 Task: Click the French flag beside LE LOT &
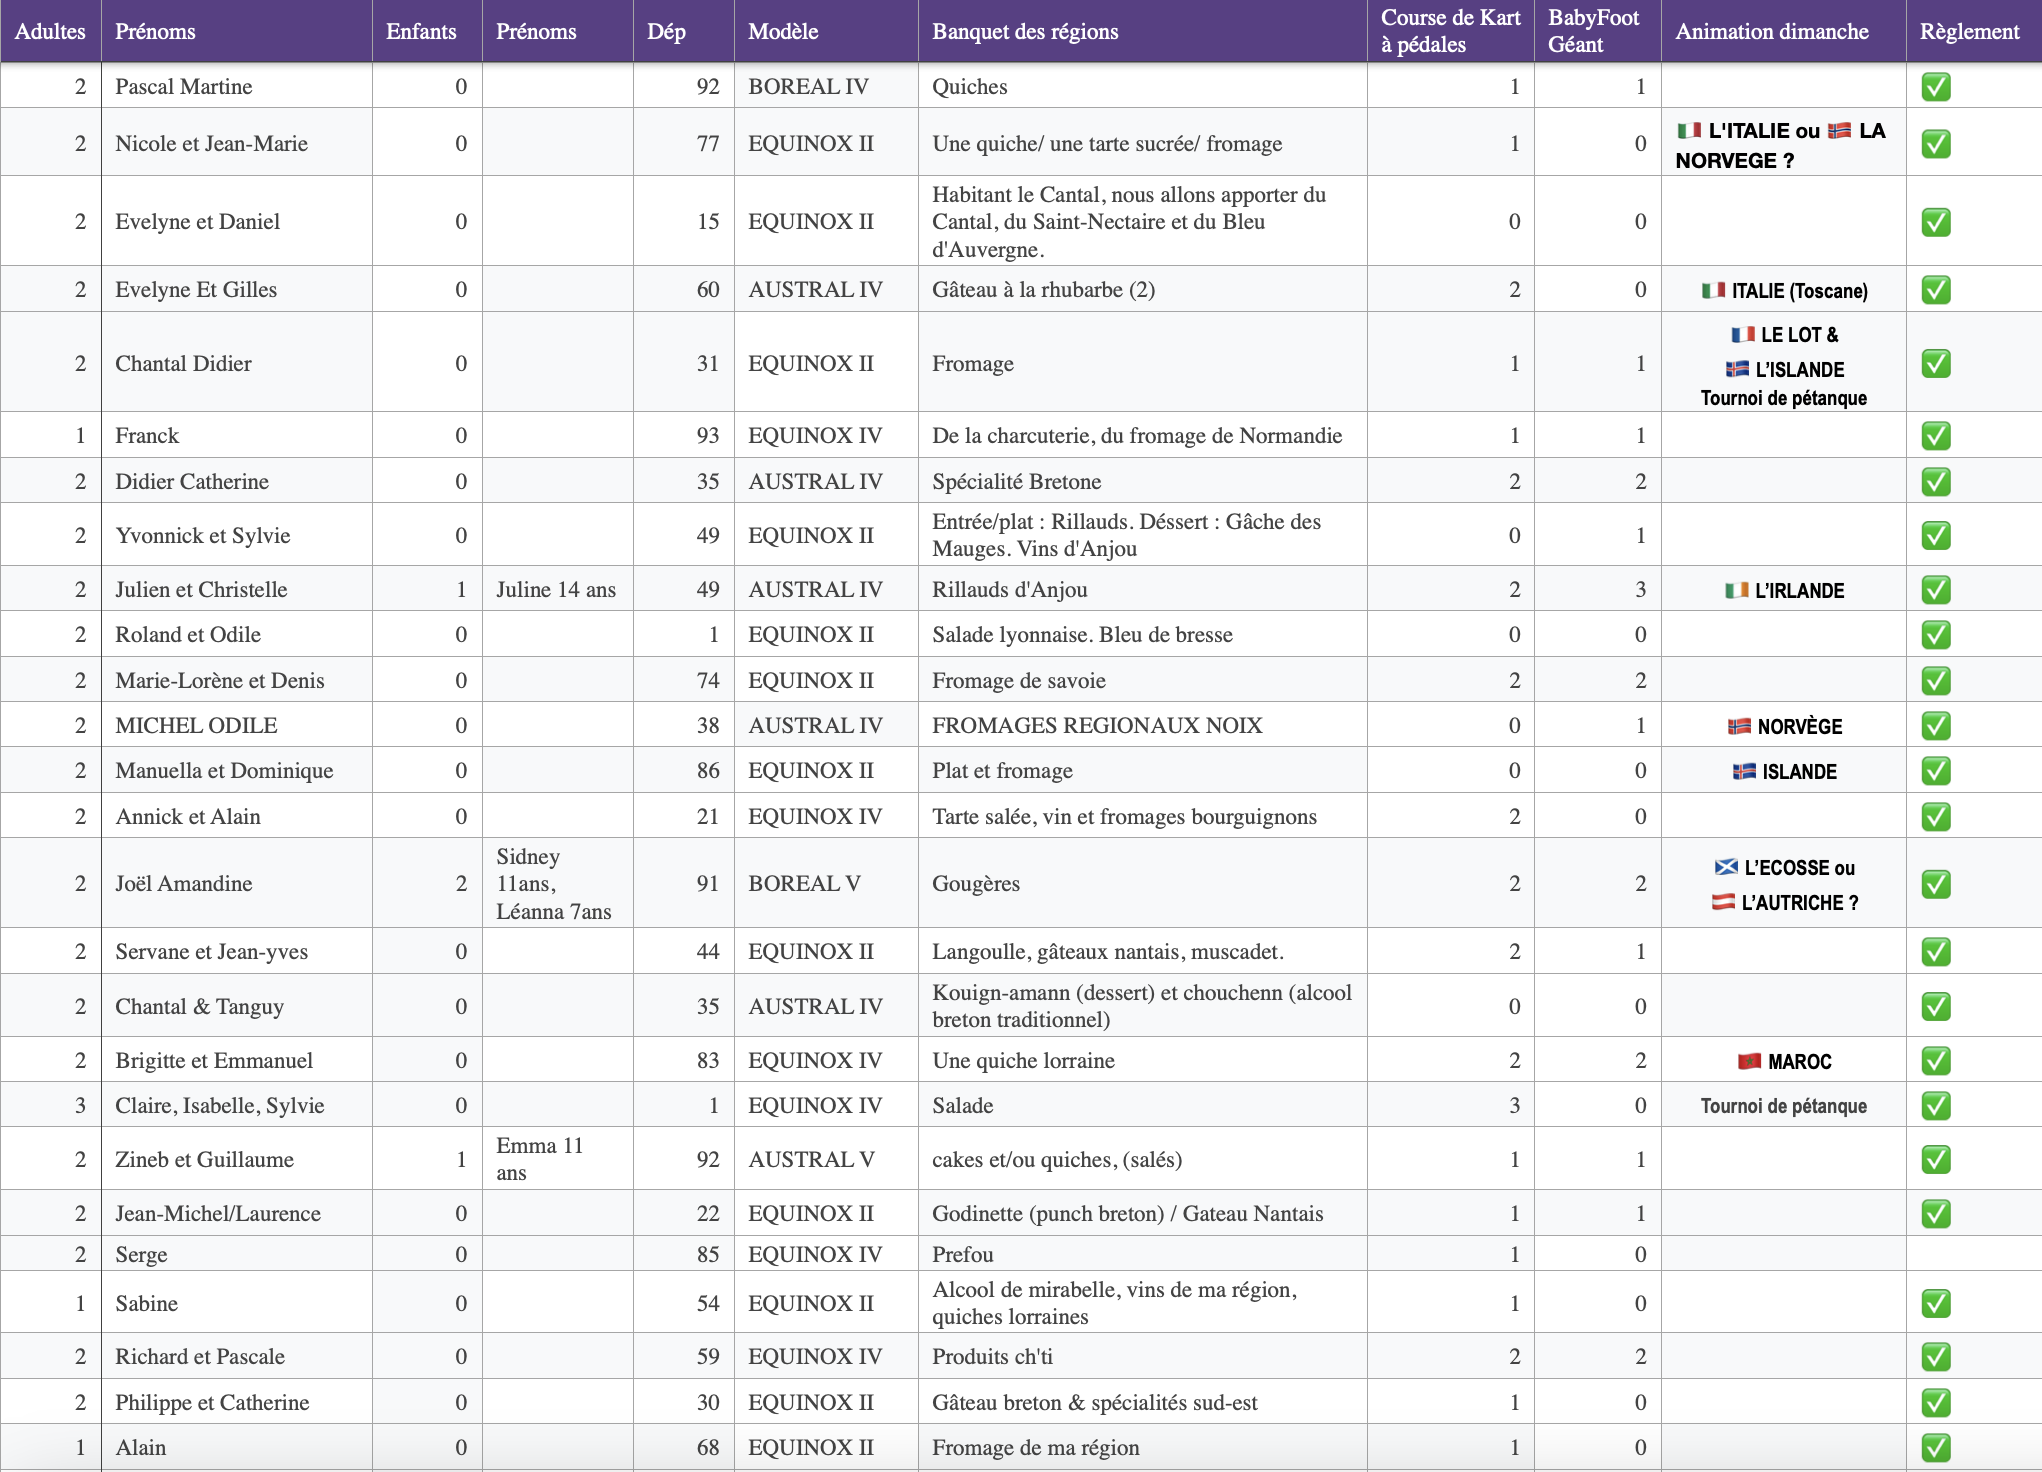point(1743,335)
